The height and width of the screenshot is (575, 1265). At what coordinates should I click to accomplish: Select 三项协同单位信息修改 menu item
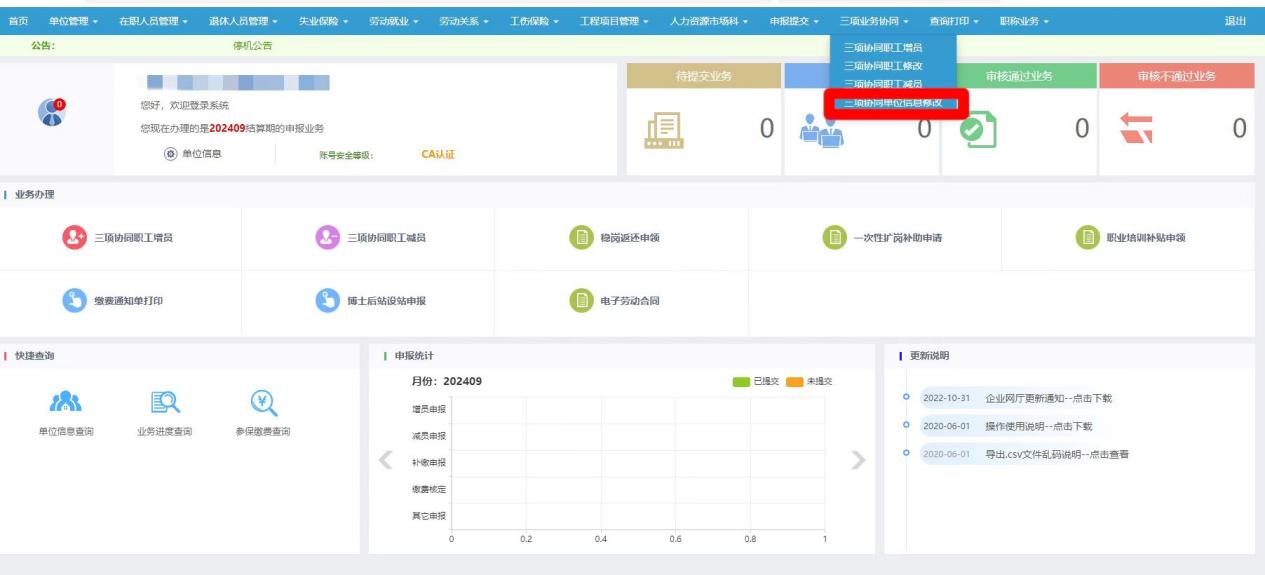(893, 103)
